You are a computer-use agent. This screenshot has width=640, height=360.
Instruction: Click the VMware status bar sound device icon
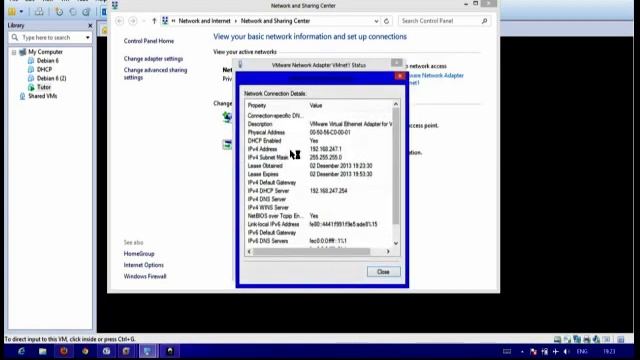pyautogui.click(x=596, y=340)
